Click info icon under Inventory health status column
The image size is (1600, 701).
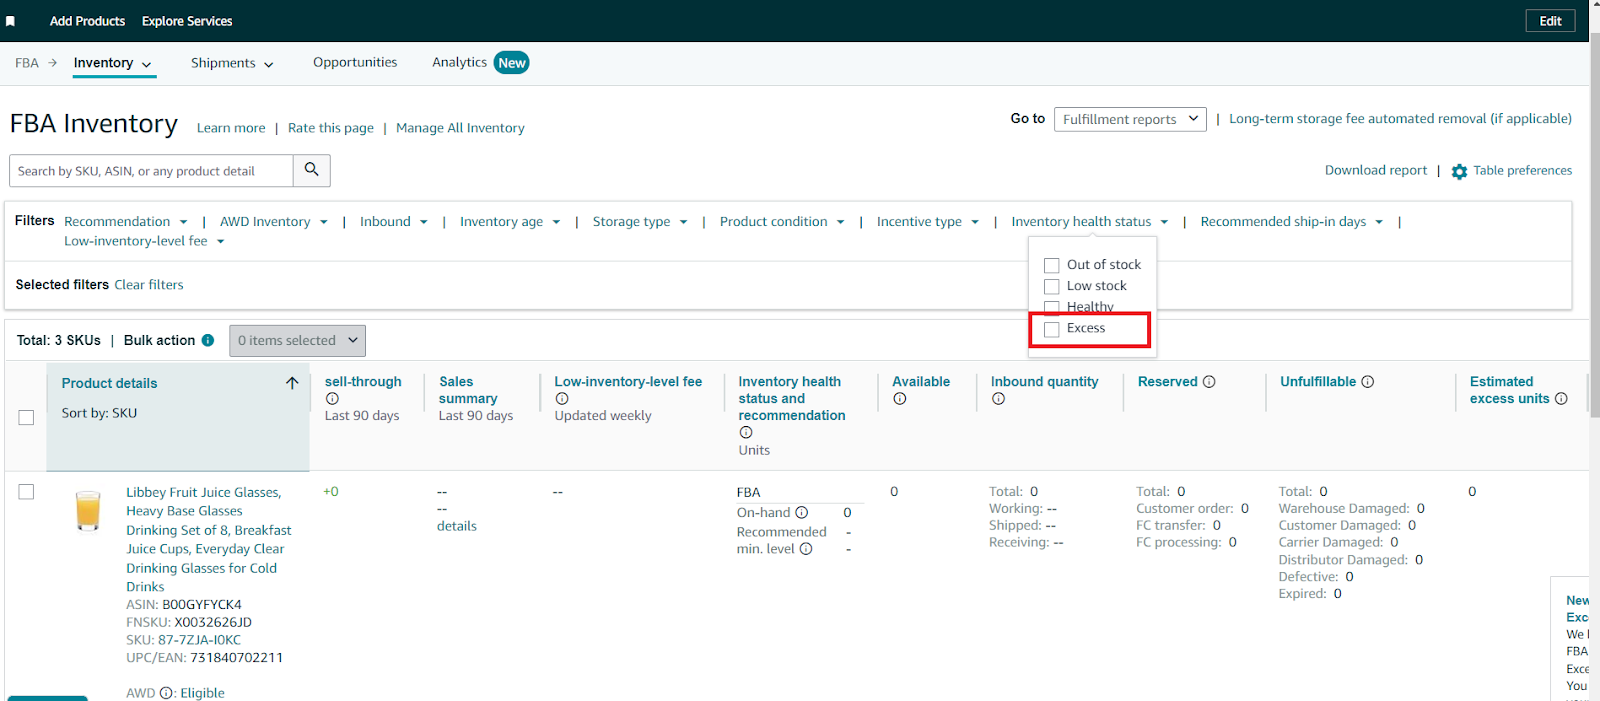(x=746, y=433)
